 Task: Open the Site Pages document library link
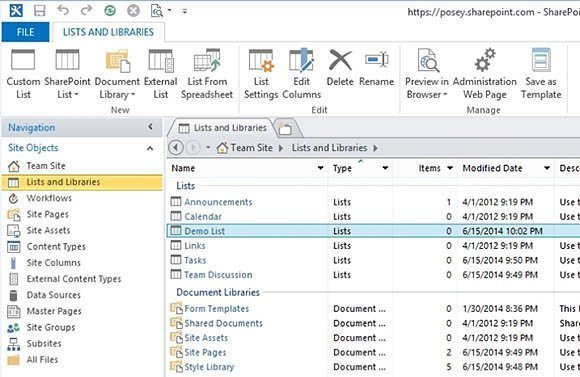(205, 353)
